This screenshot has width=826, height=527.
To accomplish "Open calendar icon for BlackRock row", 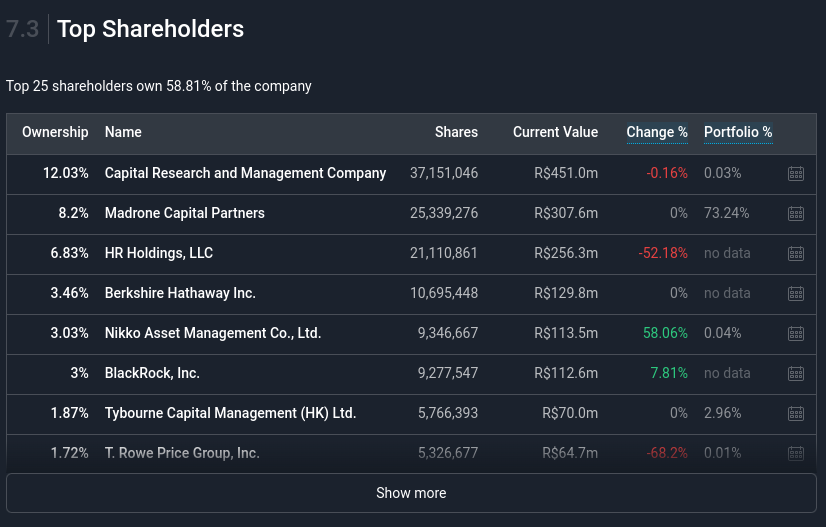I will [x=795, y=374].
